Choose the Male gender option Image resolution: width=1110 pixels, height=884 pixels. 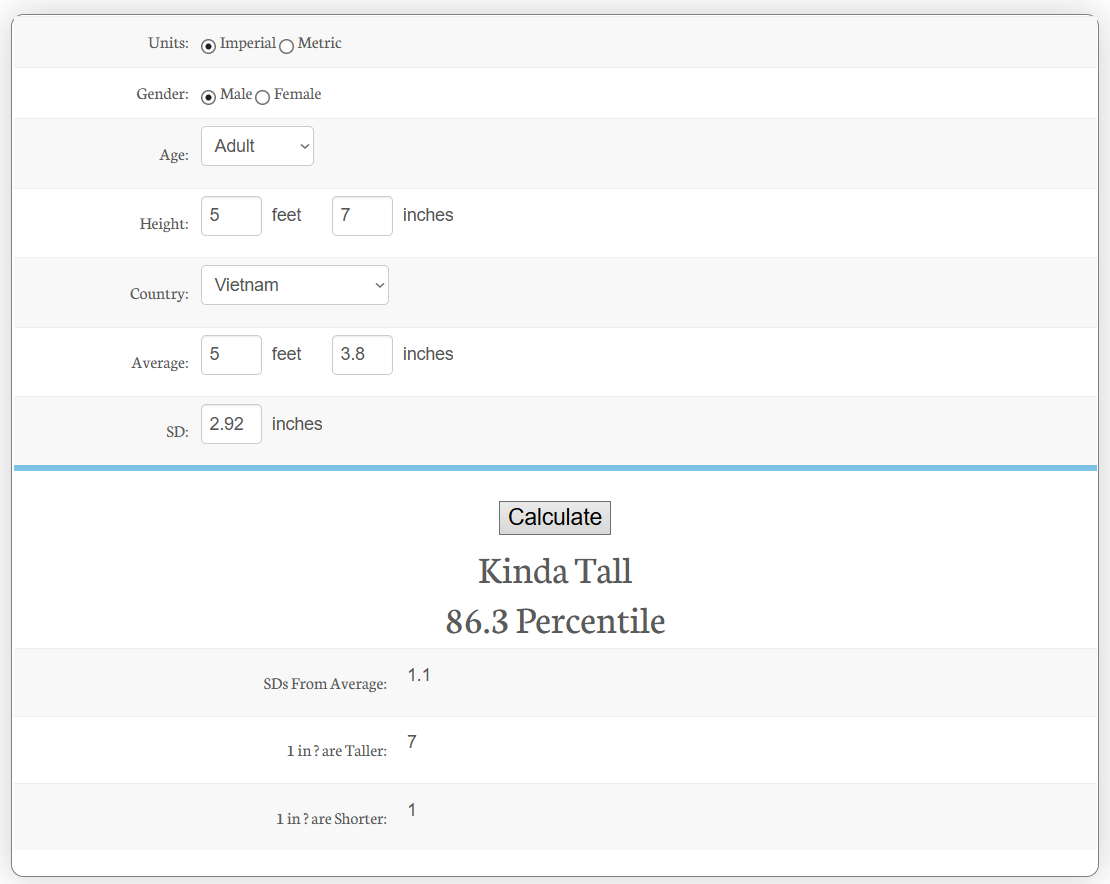click(x=208, y=98)
